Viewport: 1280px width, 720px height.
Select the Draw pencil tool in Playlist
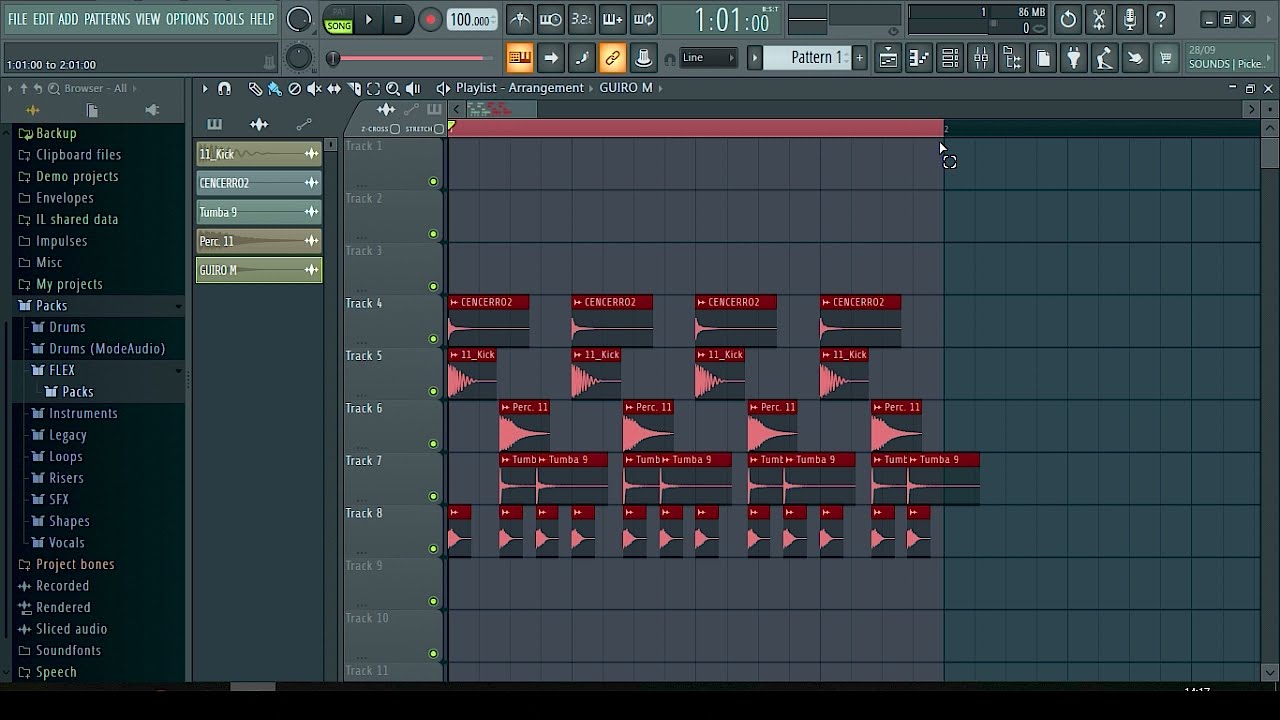coord(255,89)
